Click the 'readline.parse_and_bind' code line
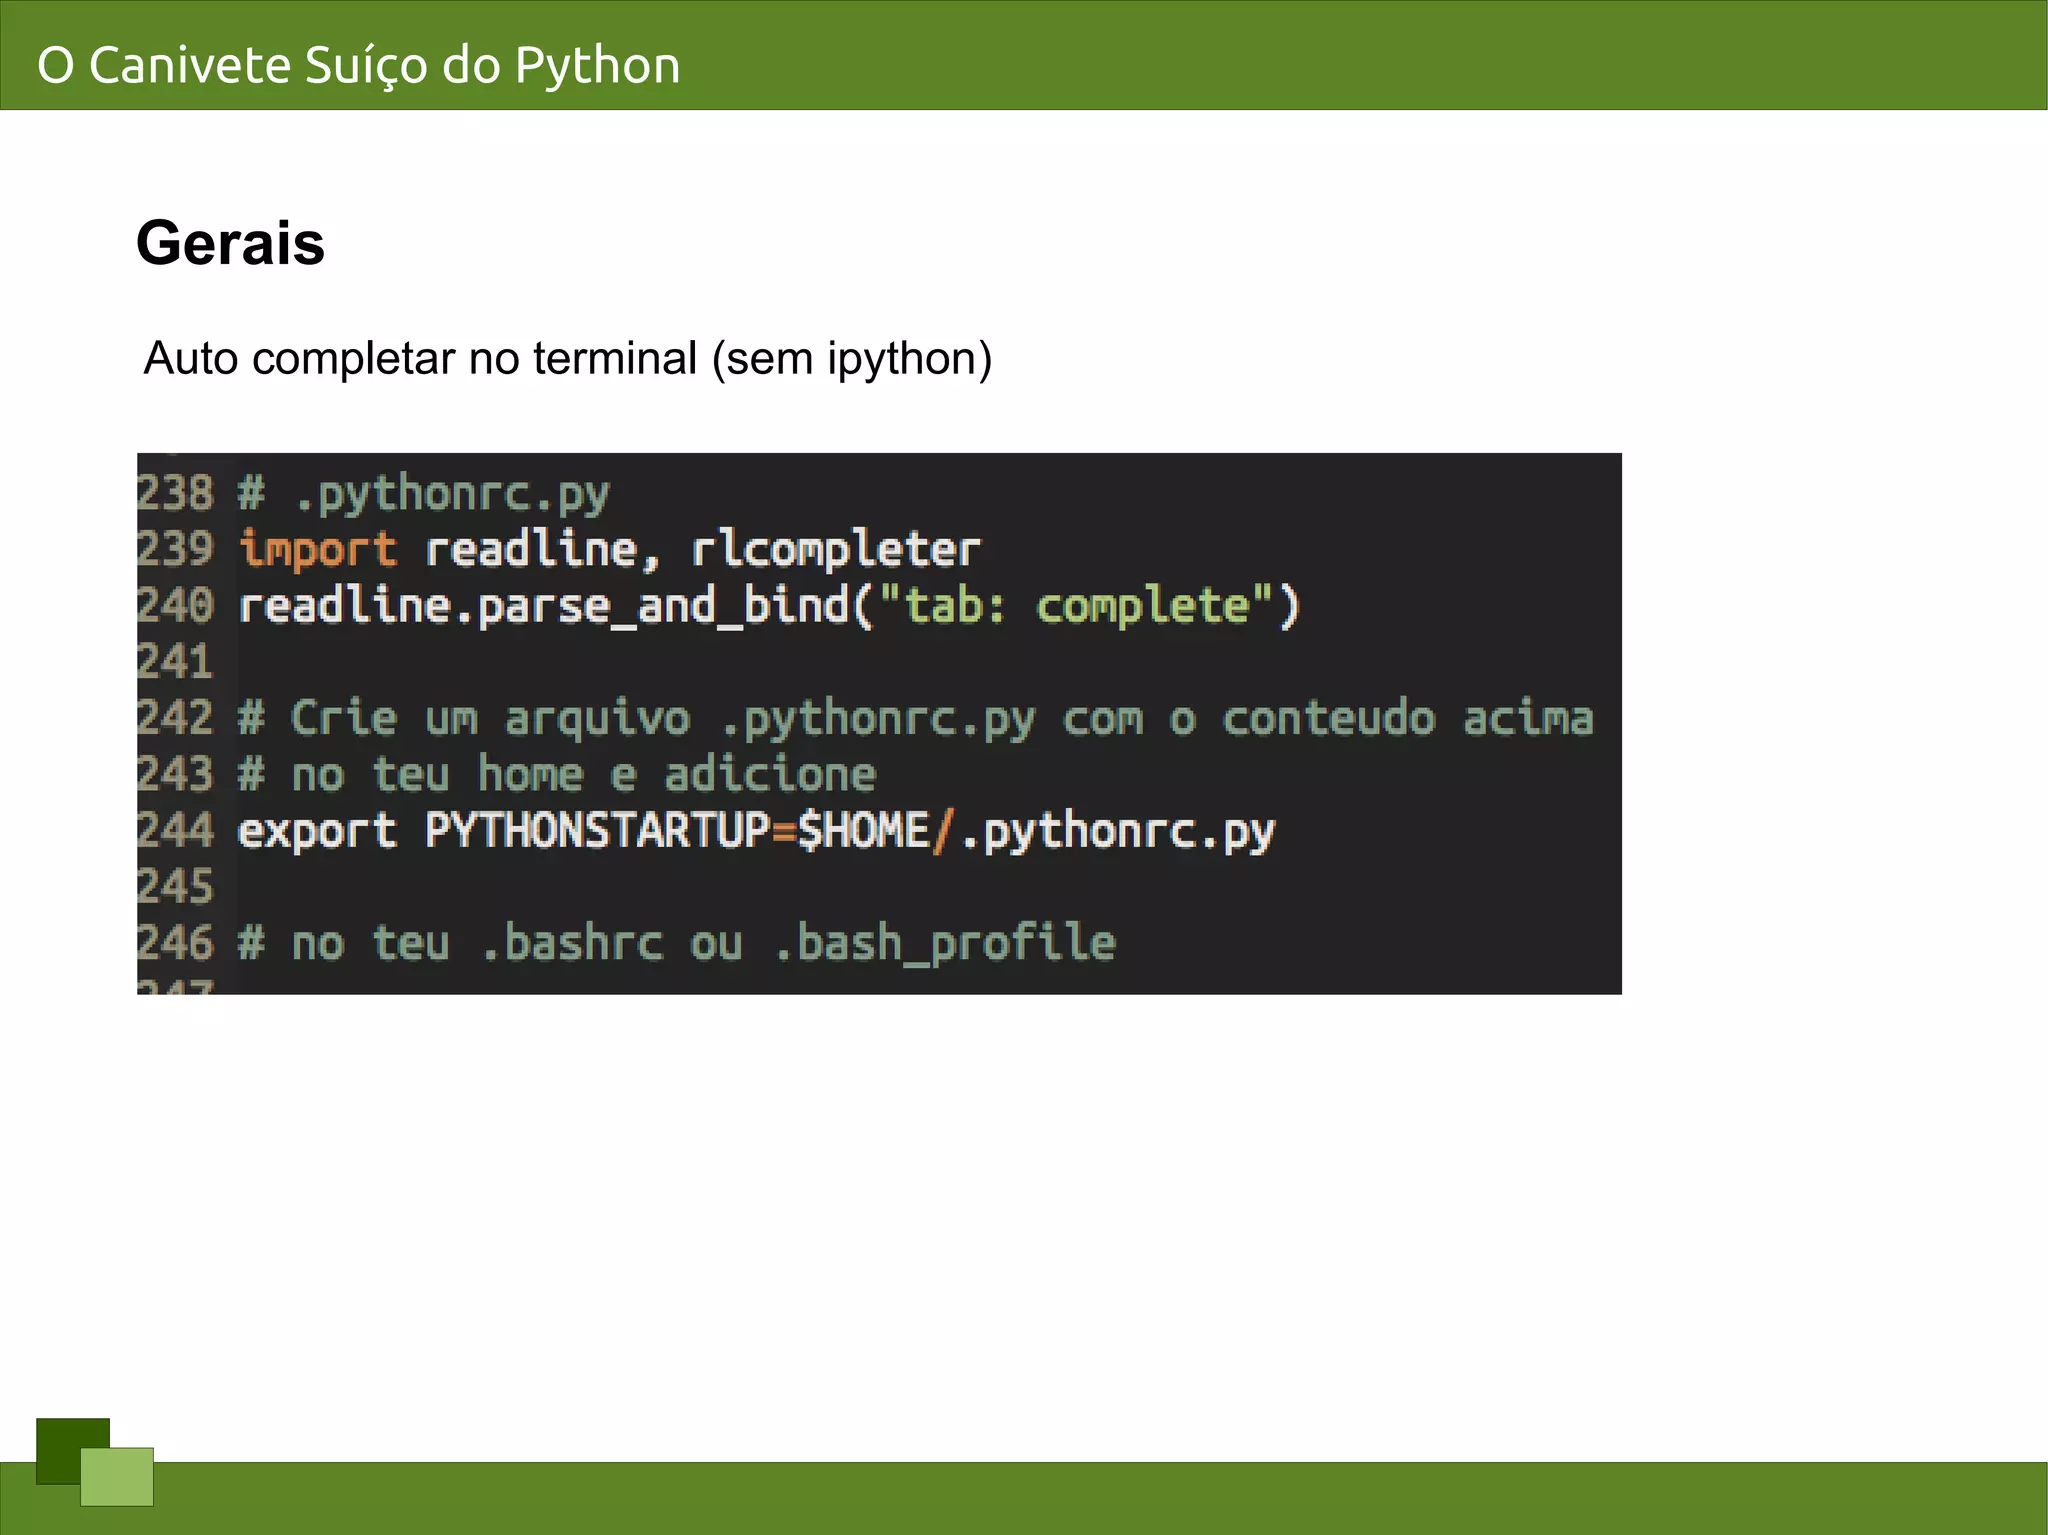Screen dimensions: 2048x1535 coord(769,606)
